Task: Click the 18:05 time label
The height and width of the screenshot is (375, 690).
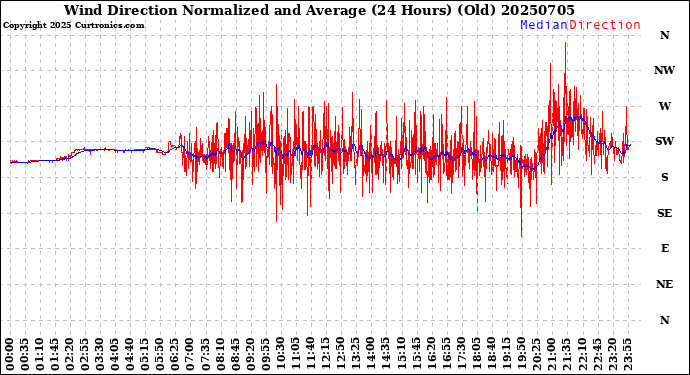Action: 476,354
